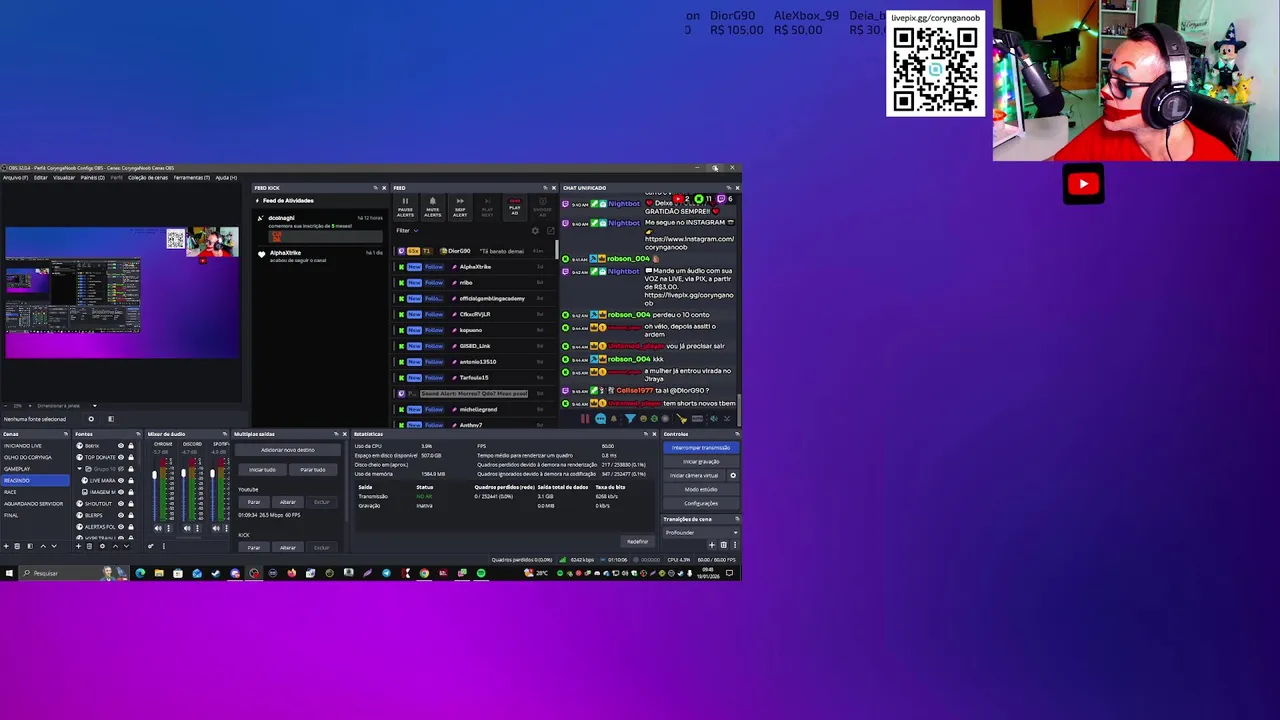Move the source down in Fontes

[126, 546]
